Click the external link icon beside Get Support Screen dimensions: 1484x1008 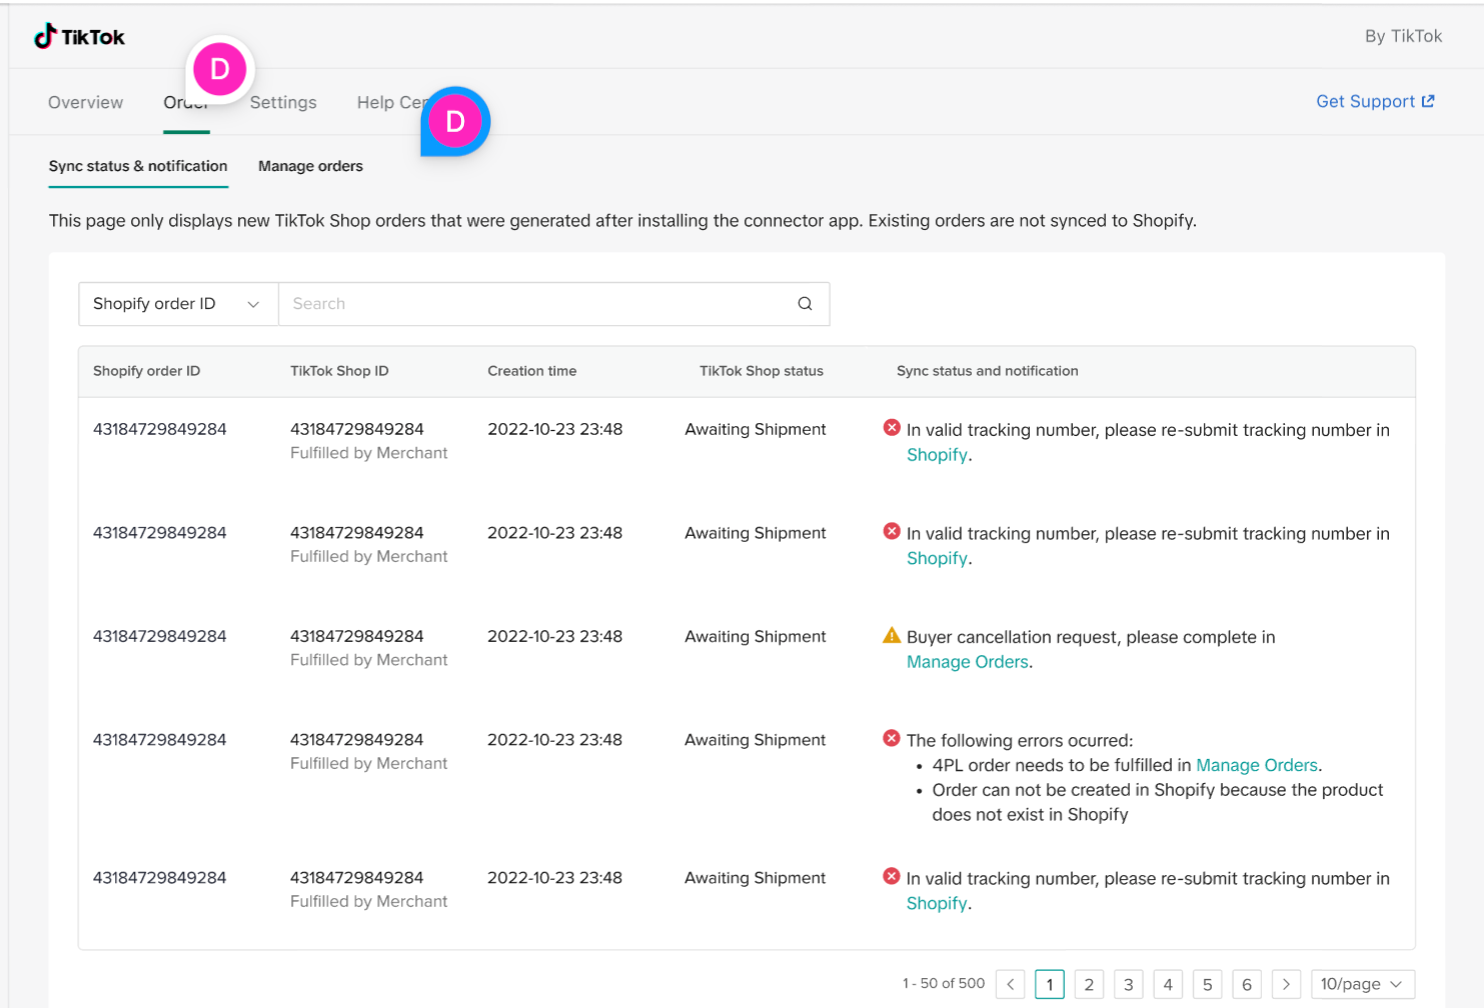[1428, 101]
